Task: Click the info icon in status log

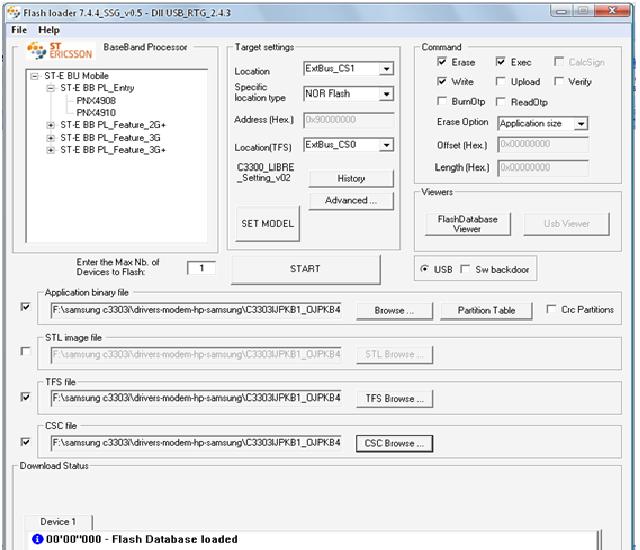Action: pos(37,539)
